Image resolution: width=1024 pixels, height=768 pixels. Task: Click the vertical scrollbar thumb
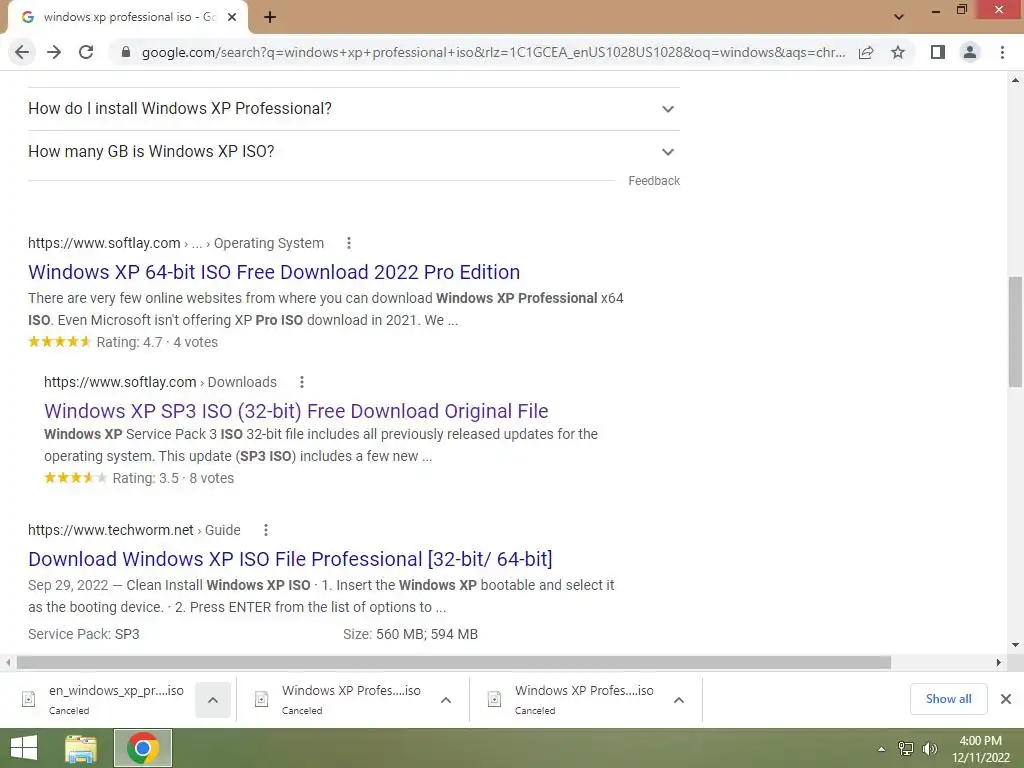click(x=1015, y=332)
